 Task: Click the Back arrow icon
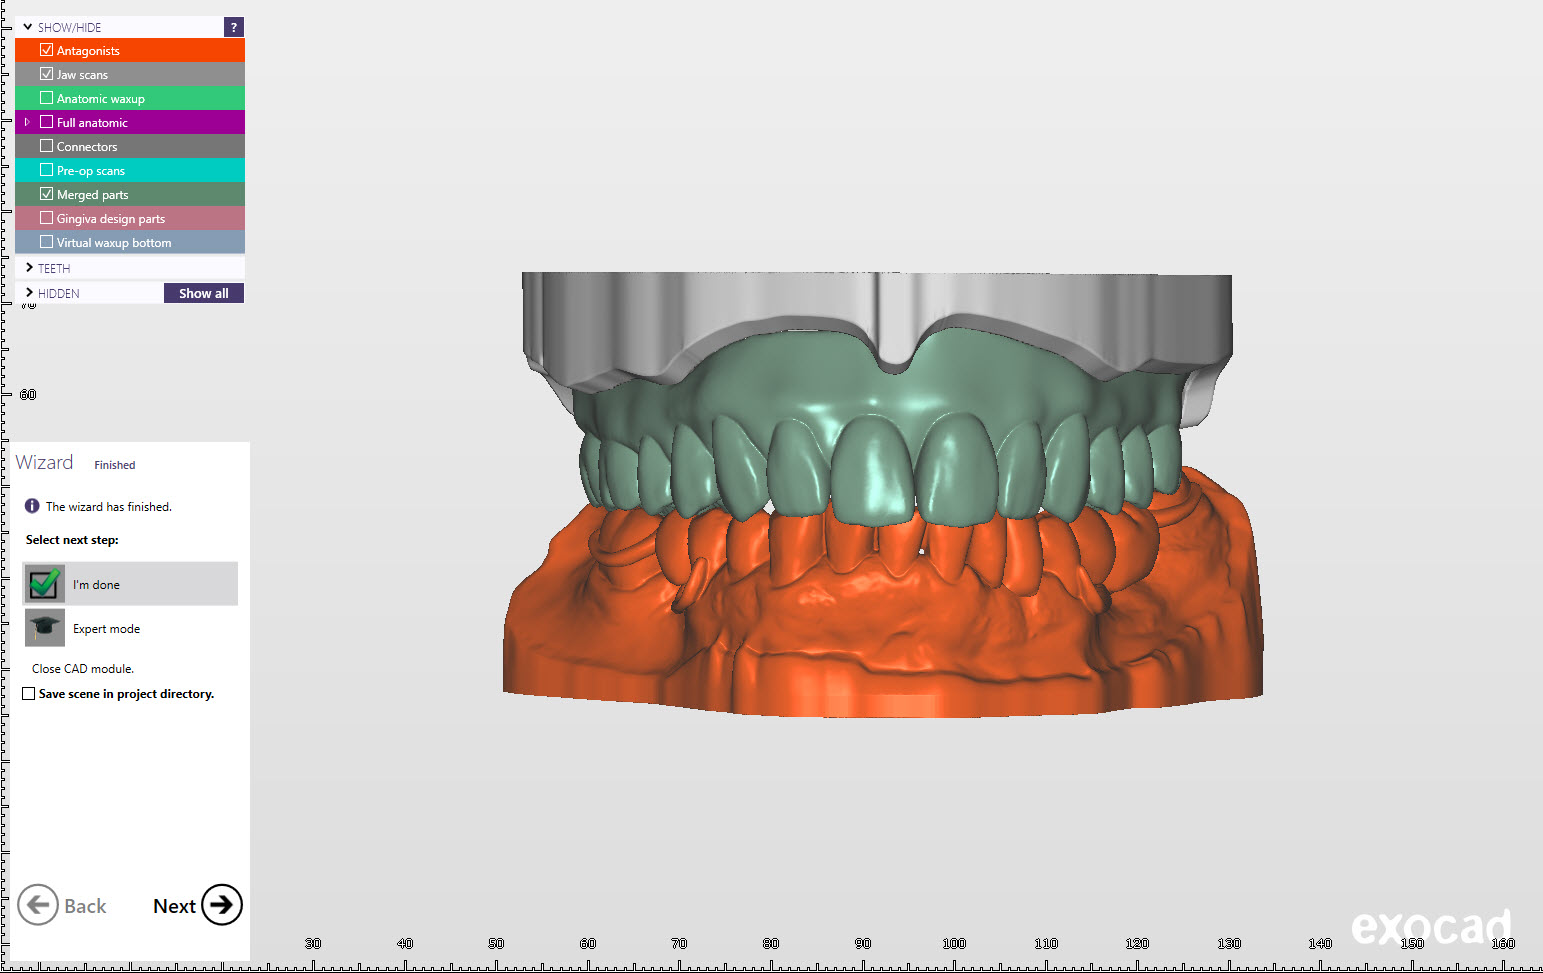(38, 905)
